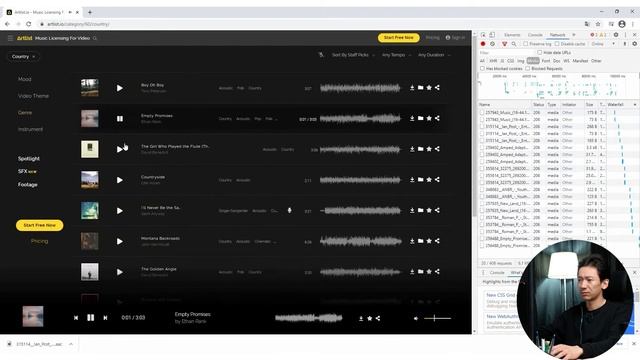Add 'Countryside' to a folder
Image resolution: width=640 pixels, height=360 pixels.
(x=420, y=180)
